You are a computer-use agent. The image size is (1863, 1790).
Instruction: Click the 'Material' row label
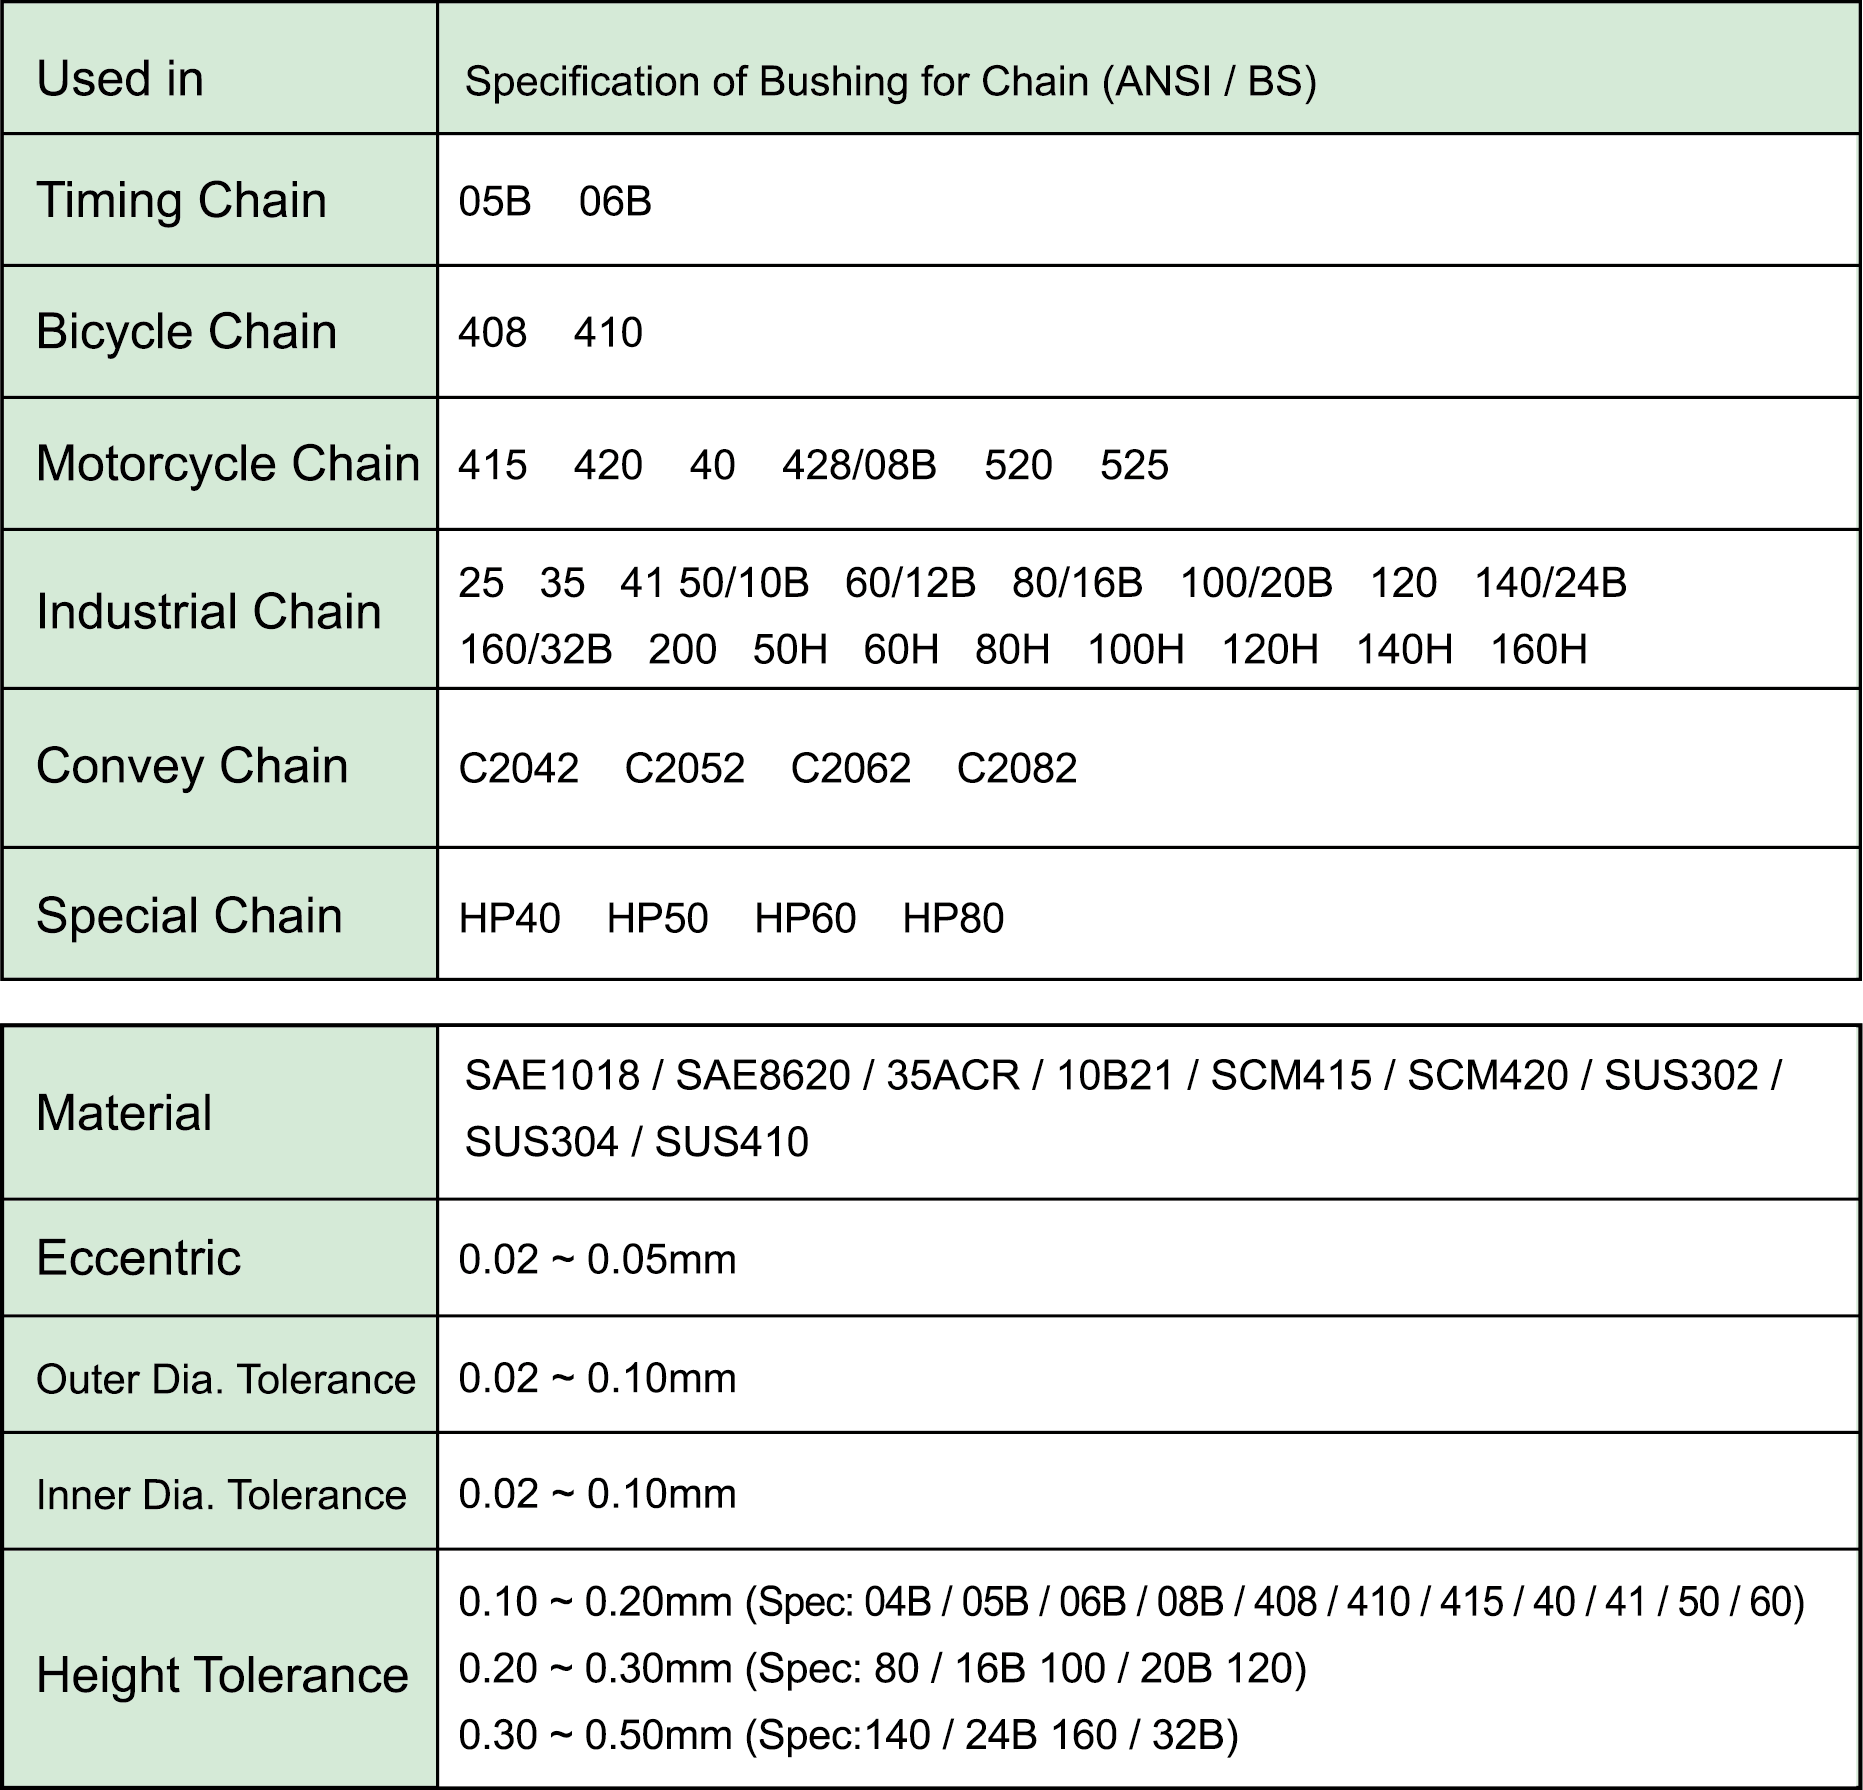coord(124,1113)
